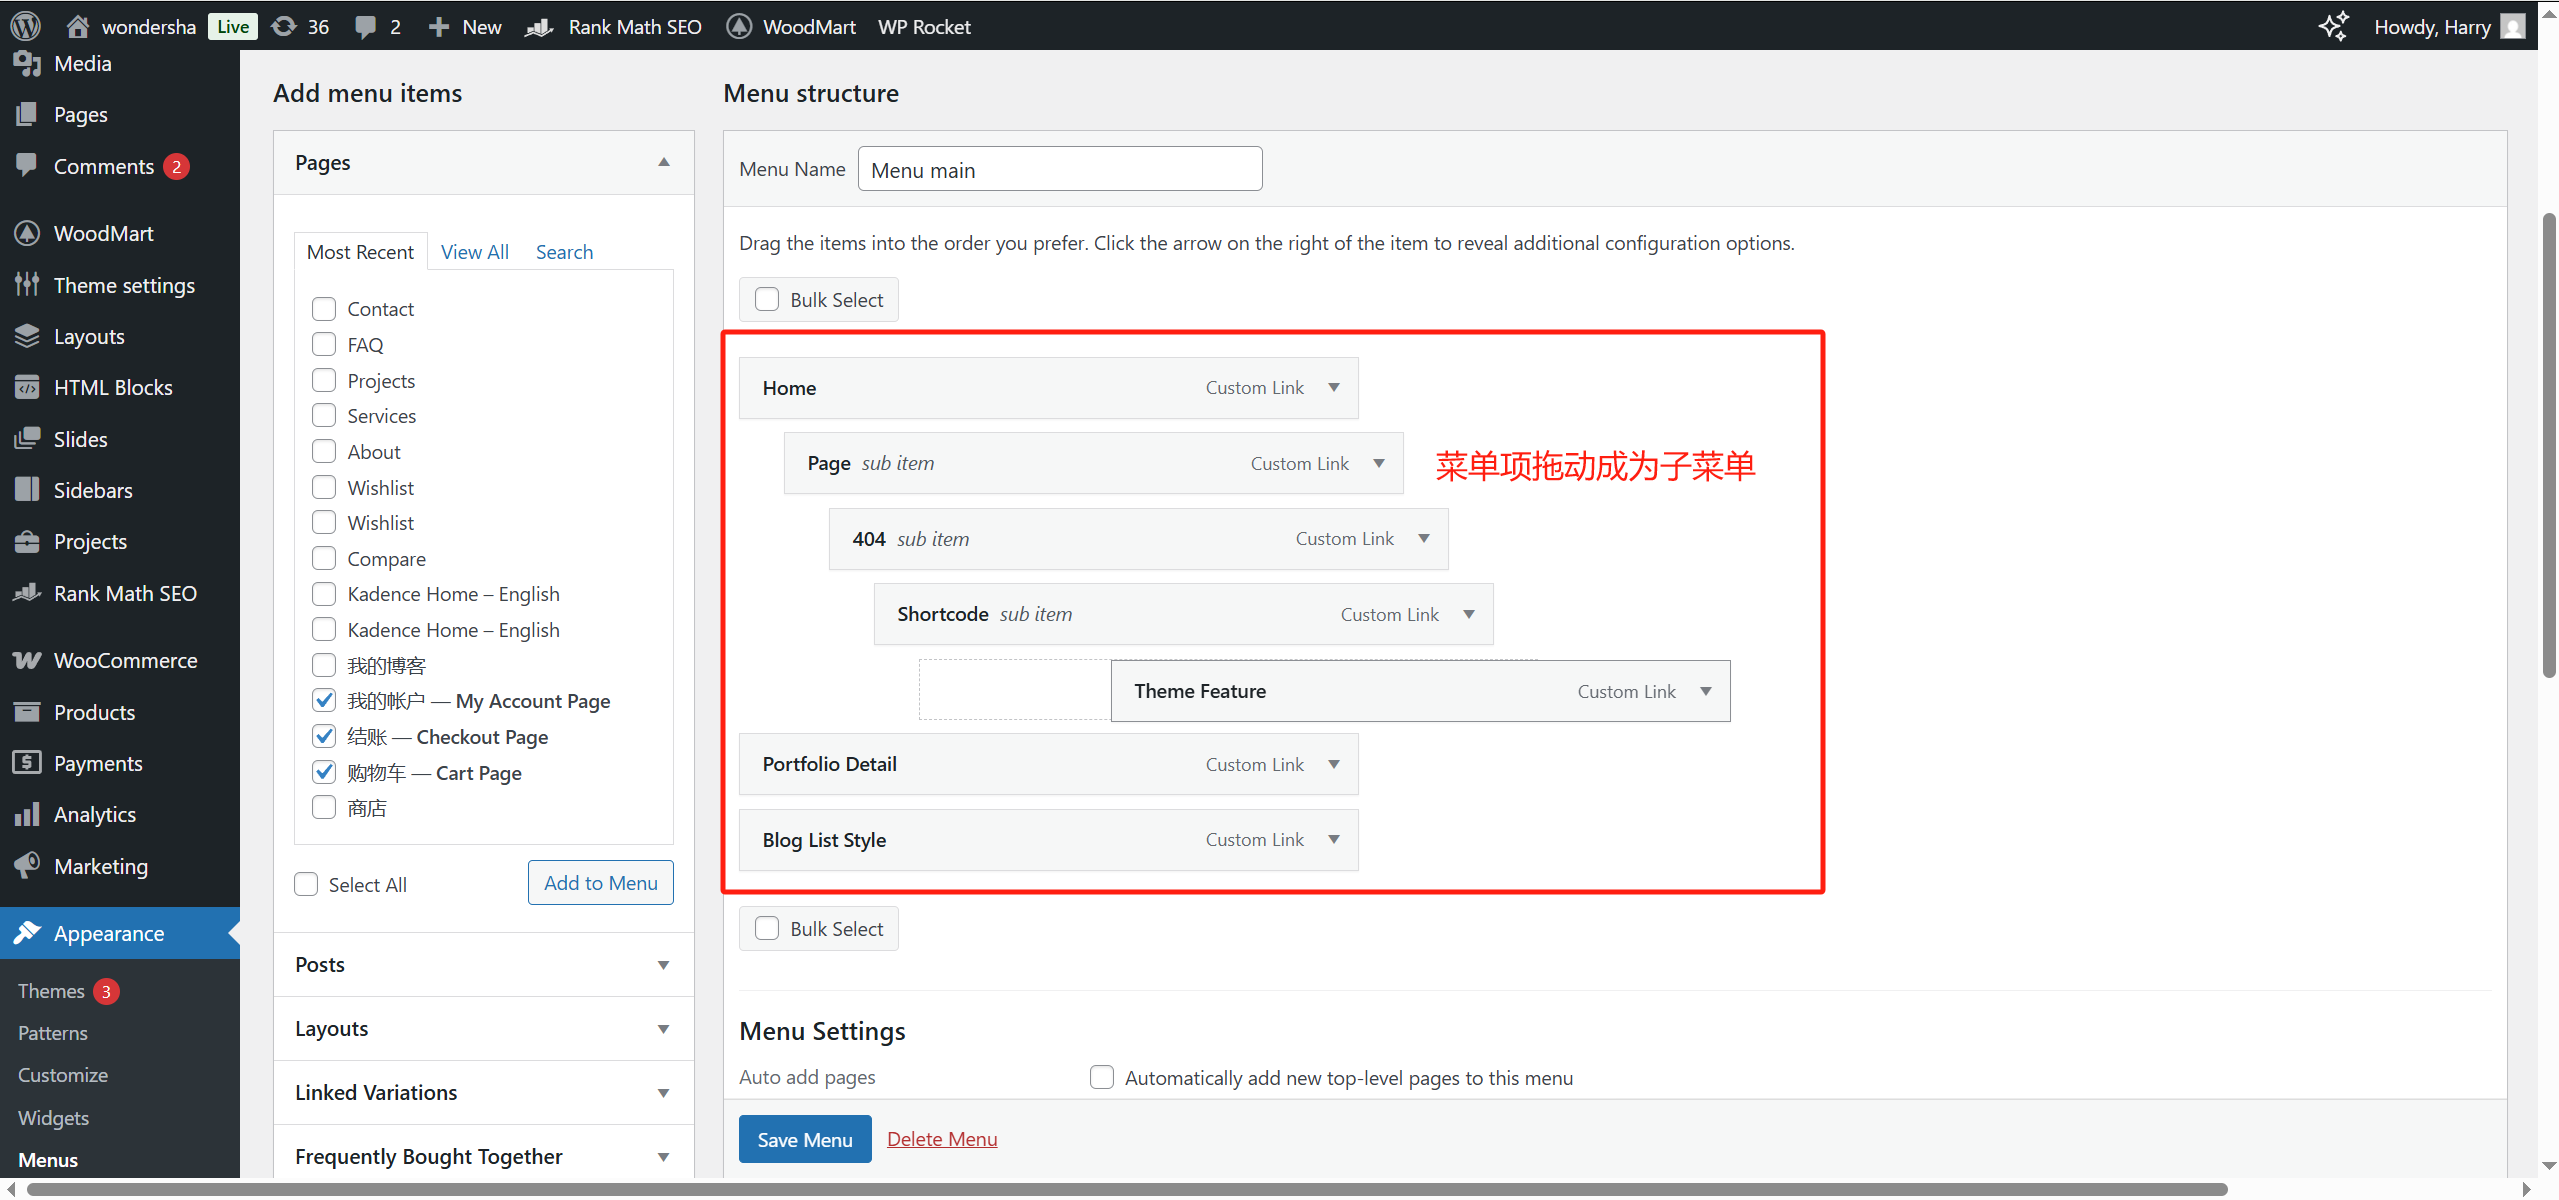
Task: Click the Add to Menu button
Action: 599,882
